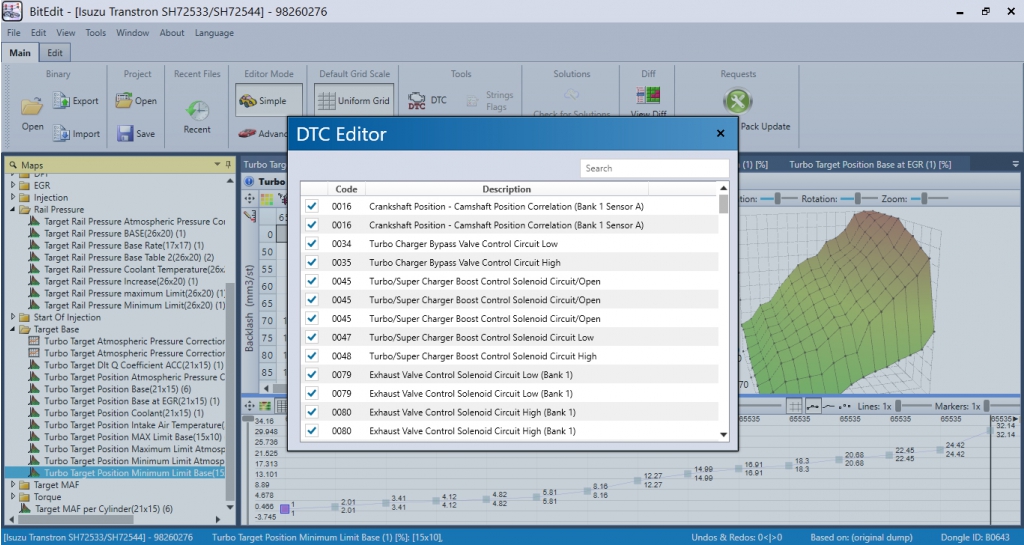Open binary file with folder icon
This screenshot has height=545, width=1024.
[x=31, y=104]
